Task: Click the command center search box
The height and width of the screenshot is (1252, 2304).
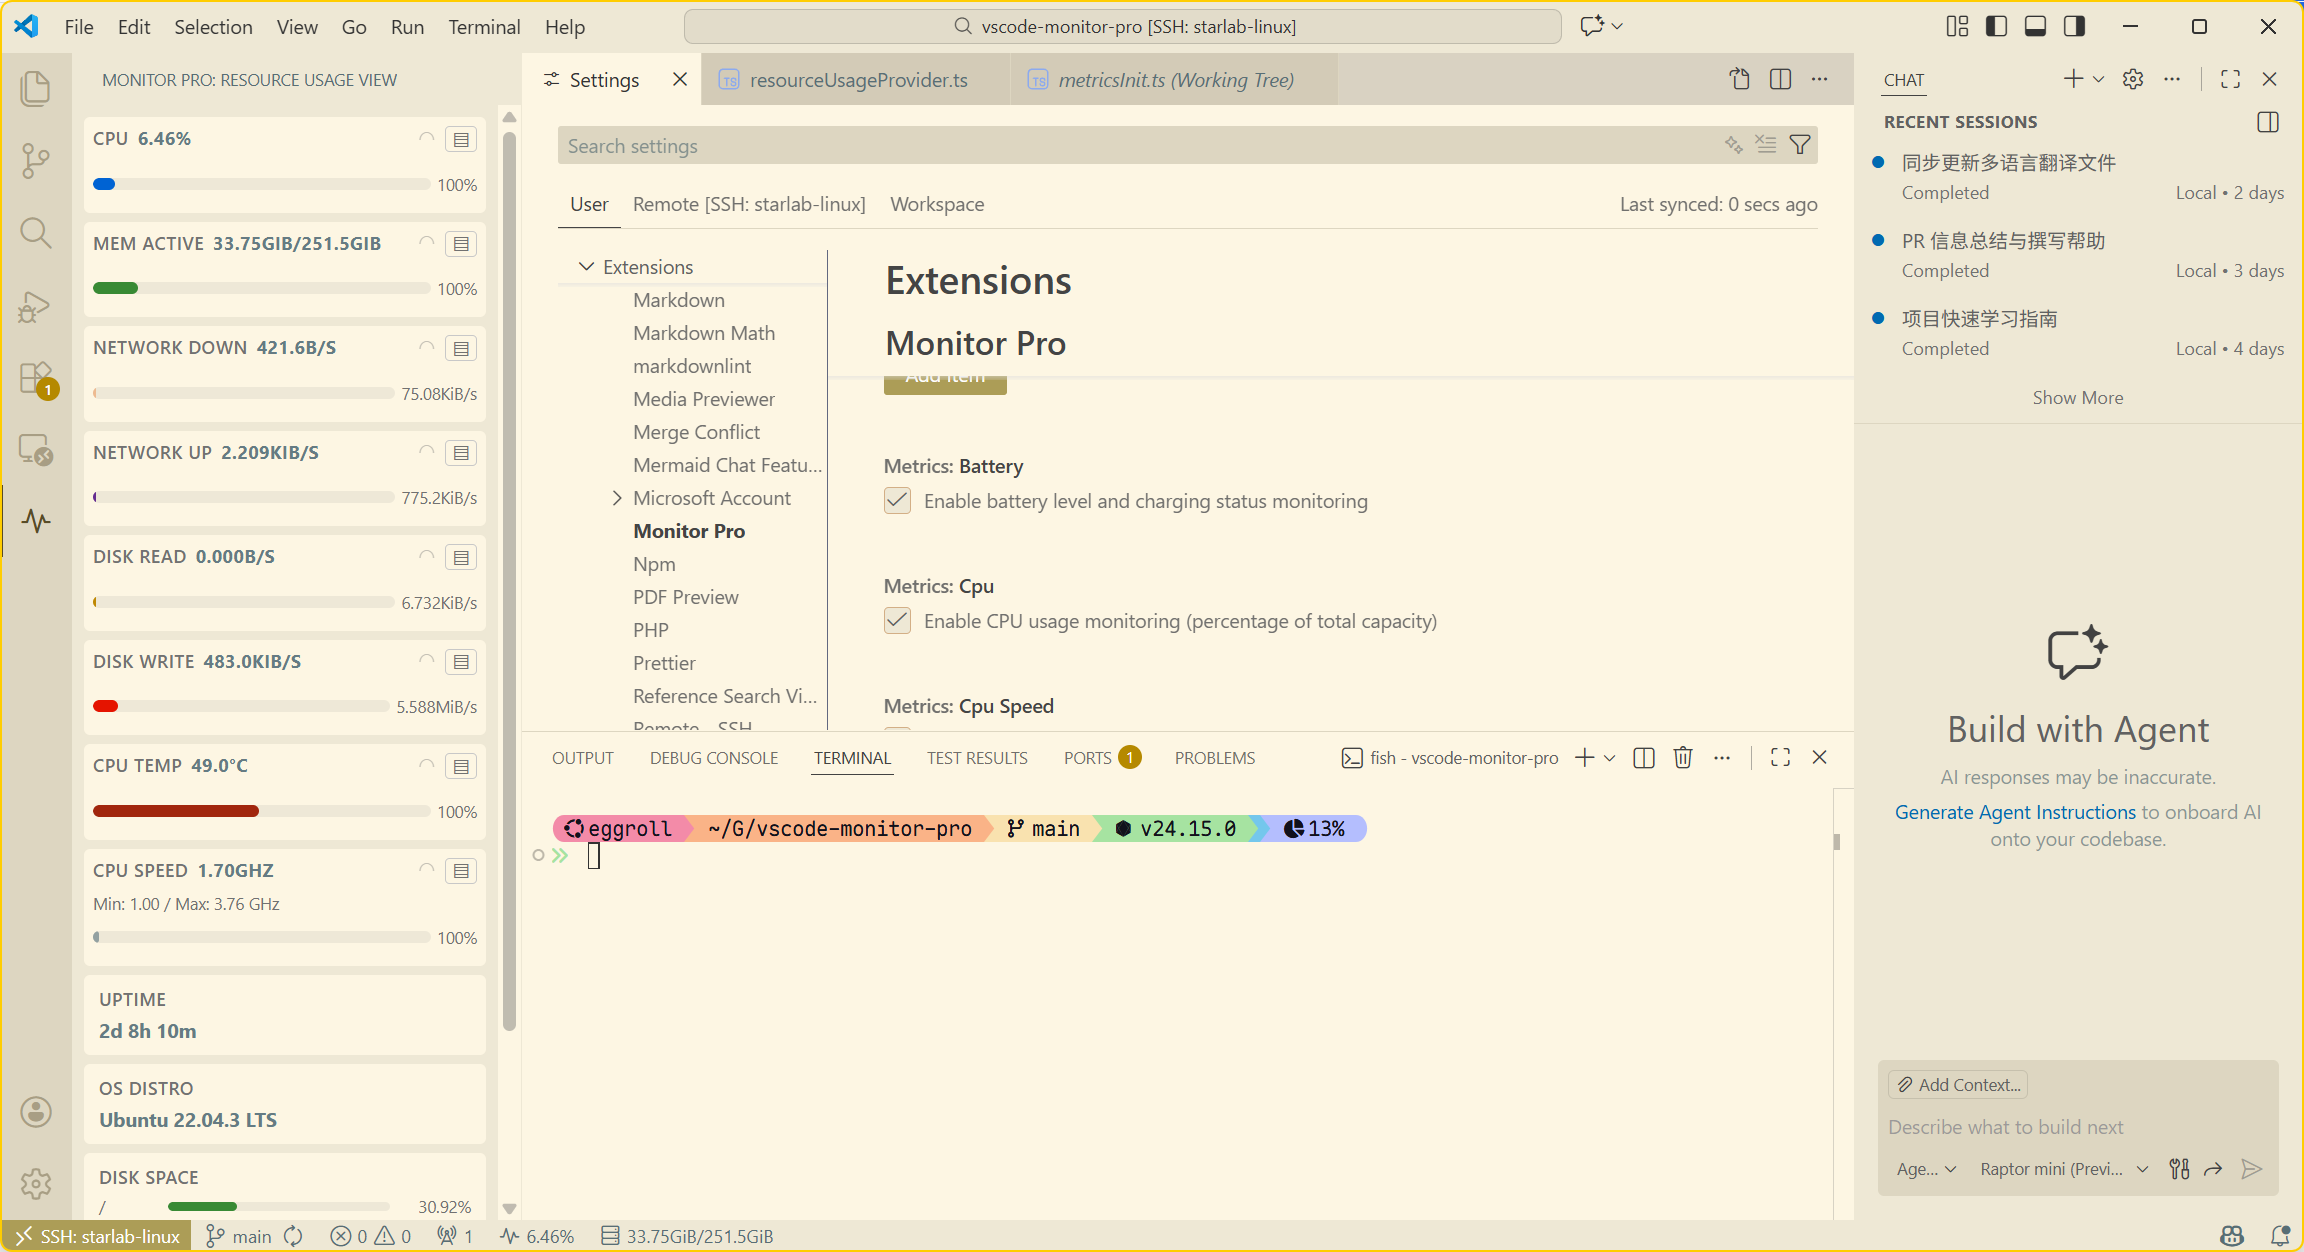Action: [x=1122, y=26]
